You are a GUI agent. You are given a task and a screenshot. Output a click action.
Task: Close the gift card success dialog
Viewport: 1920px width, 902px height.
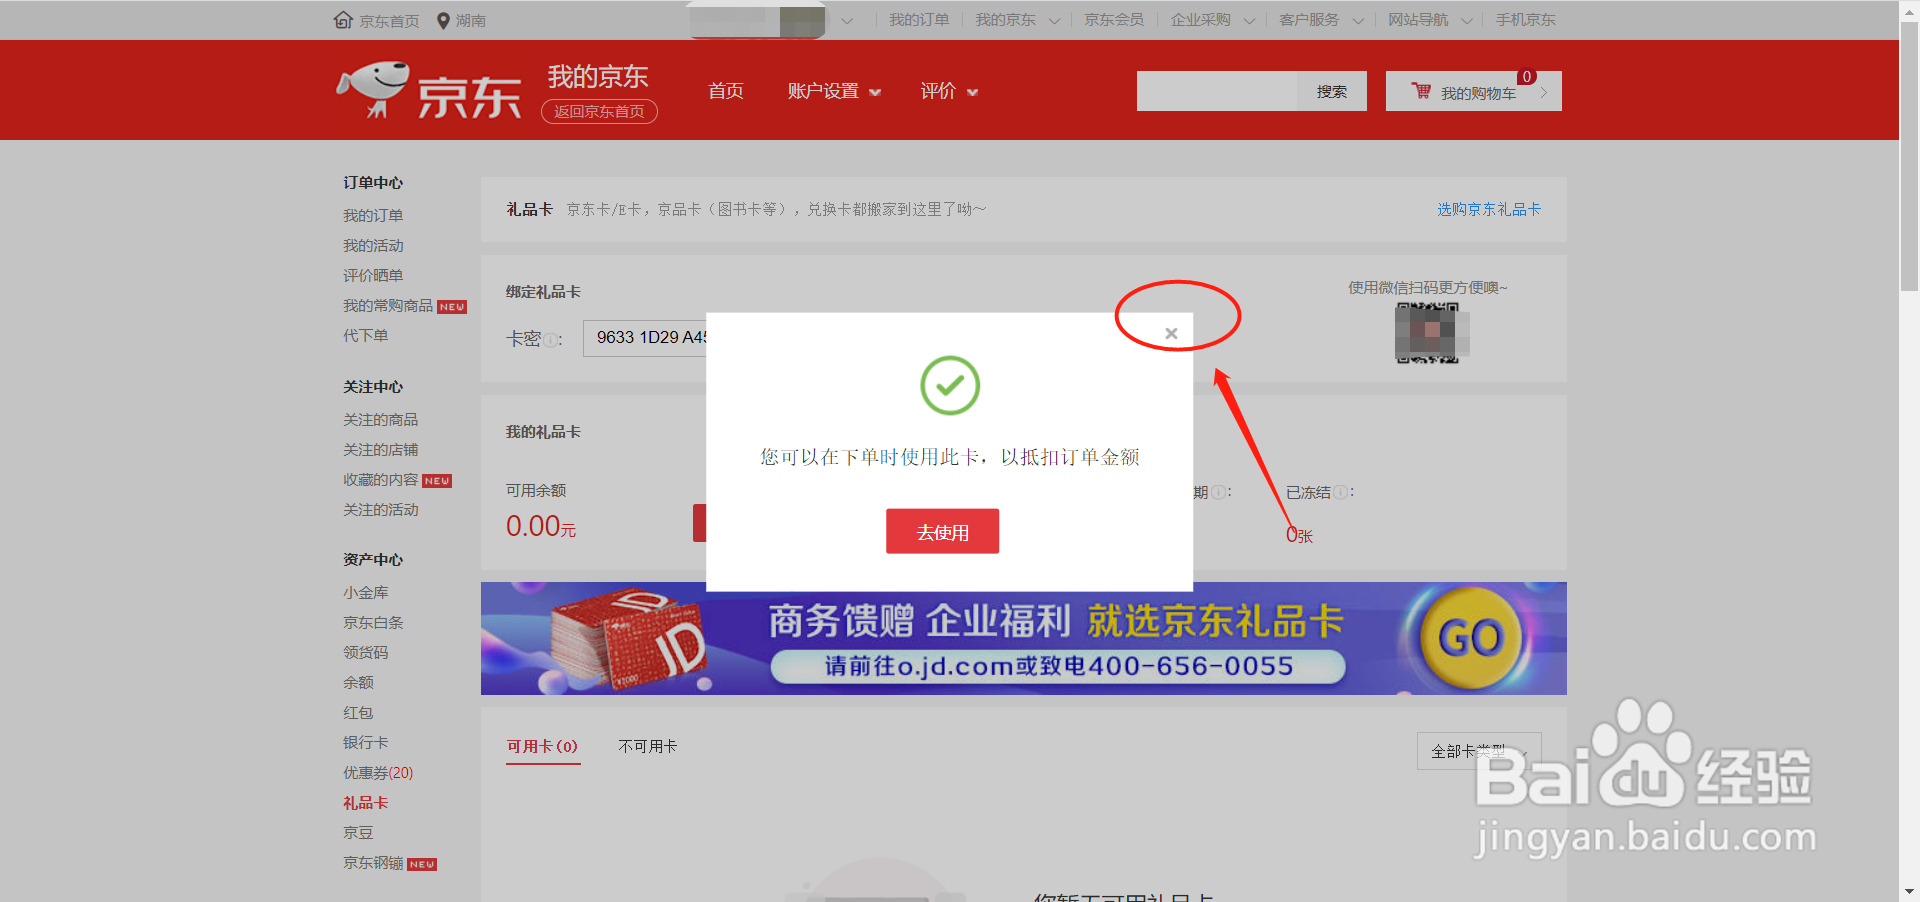pos(1171,334)
